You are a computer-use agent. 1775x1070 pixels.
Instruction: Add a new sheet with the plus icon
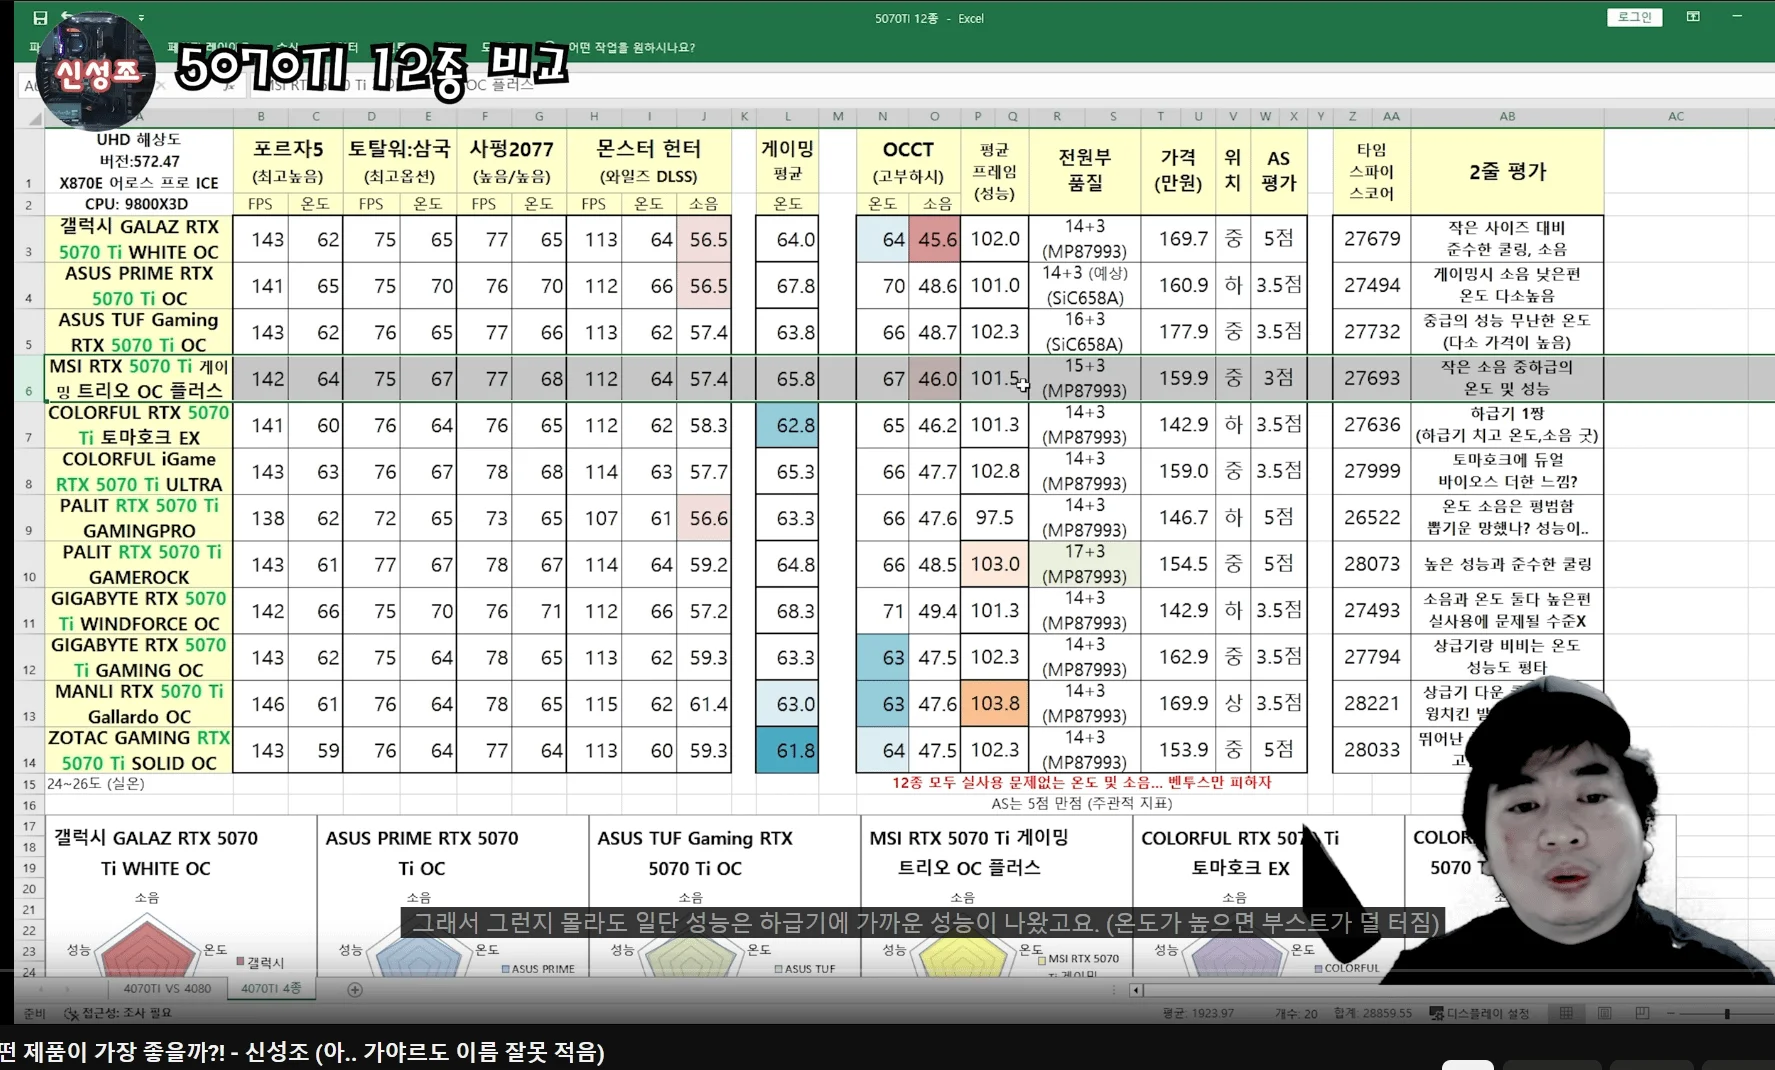(355, 989)
